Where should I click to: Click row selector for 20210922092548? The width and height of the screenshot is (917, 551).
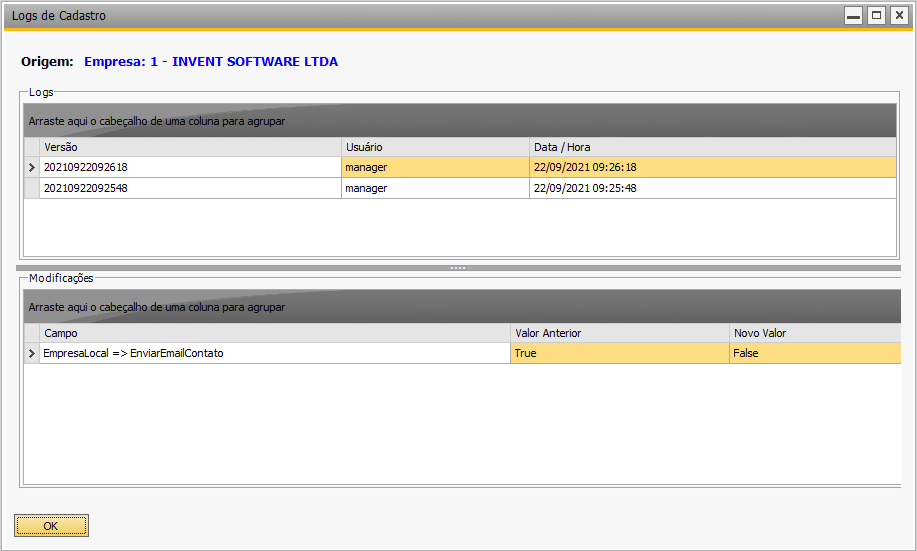pyautogui.click(x=32, y=188)
